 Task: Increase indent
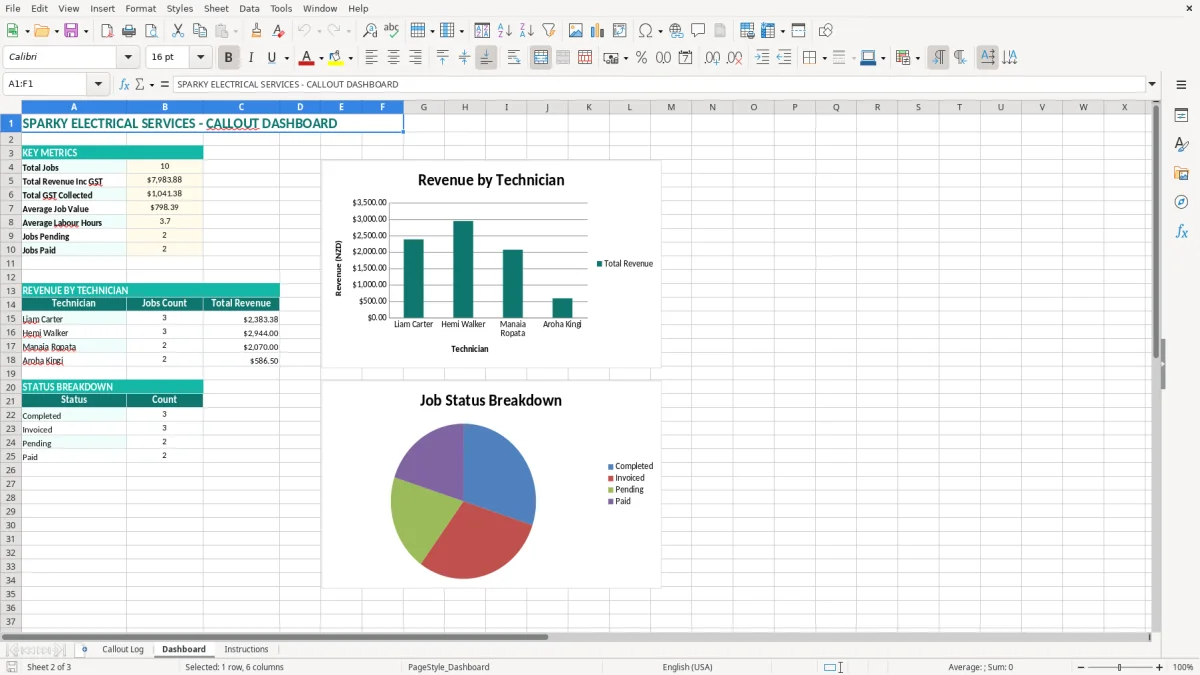[762, 58]
